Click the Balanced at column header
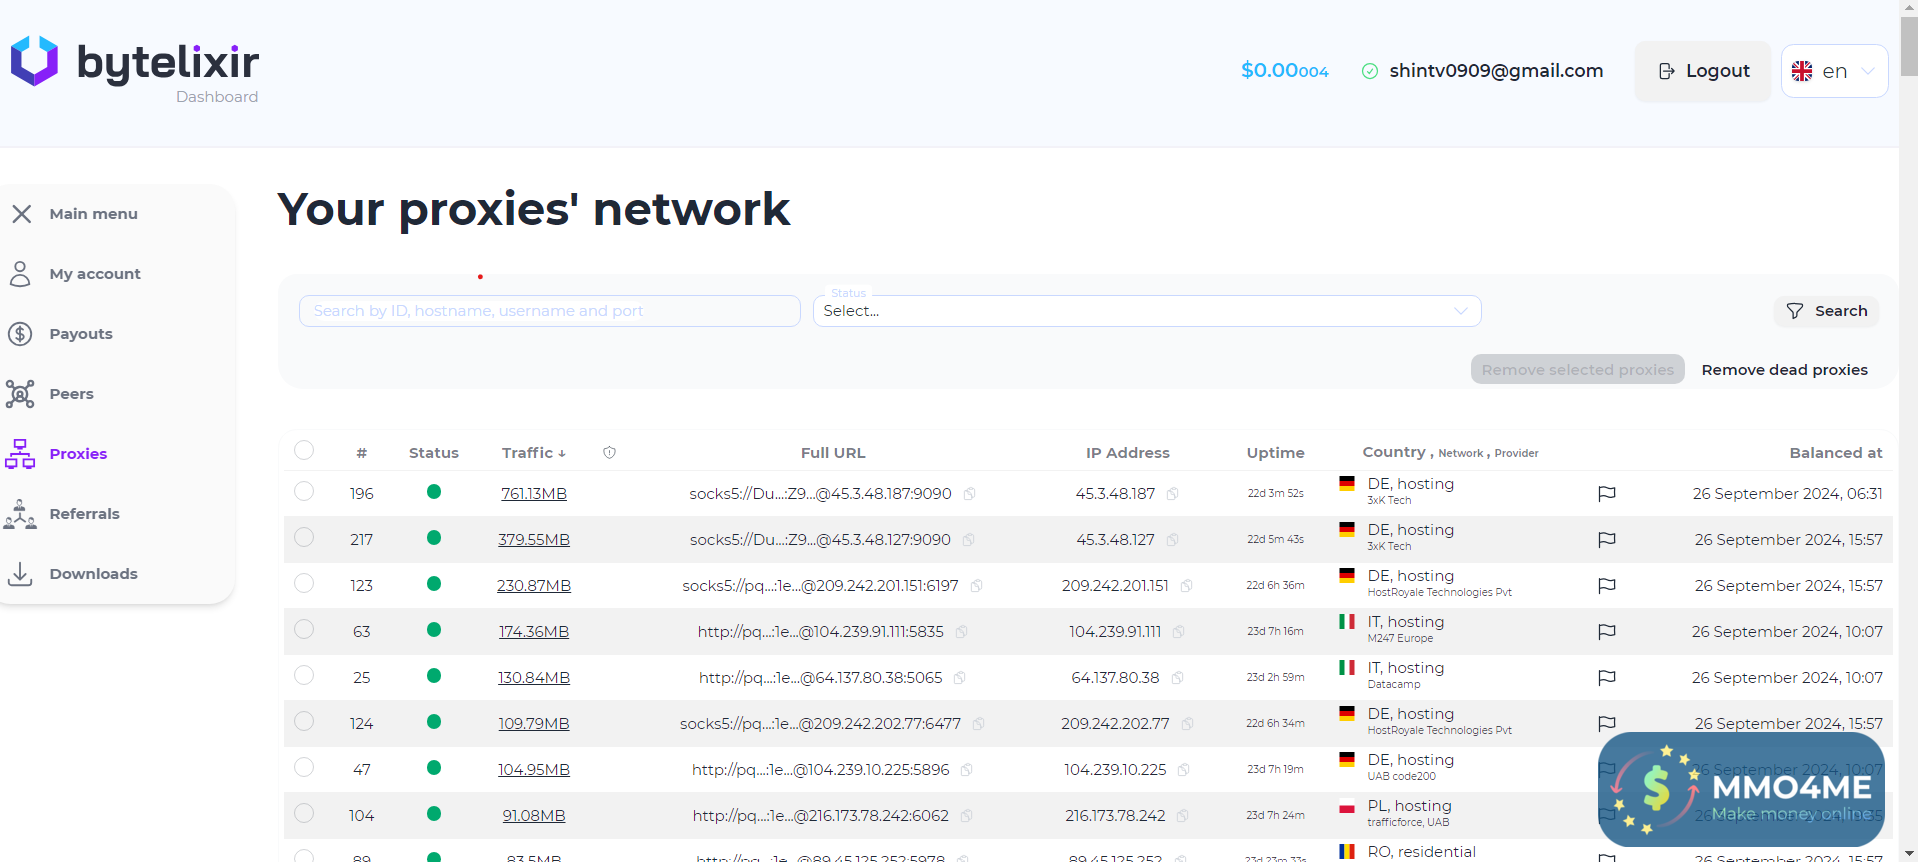Screen dimensions: 1918x862 click(x=1836, y=453)
